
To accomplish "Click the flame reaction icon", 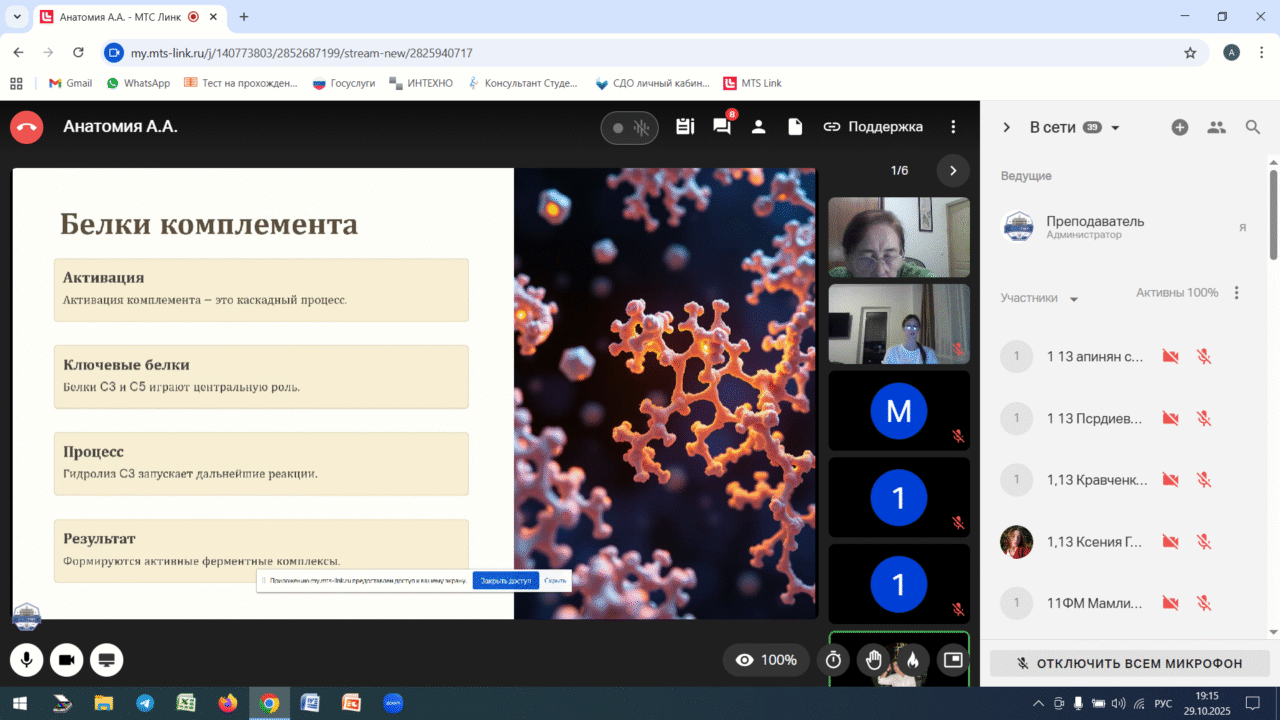I will click(912, 660).
